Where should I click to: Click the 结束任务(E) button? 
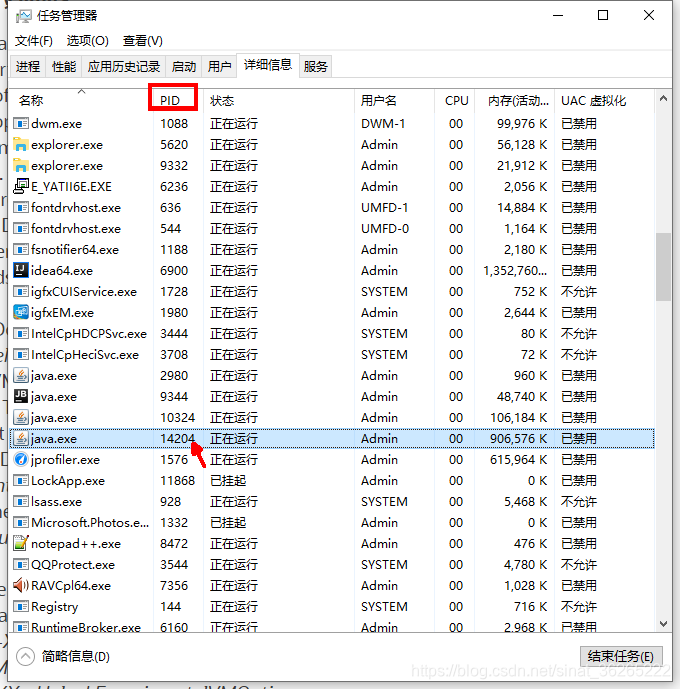[x=621, y=656]
